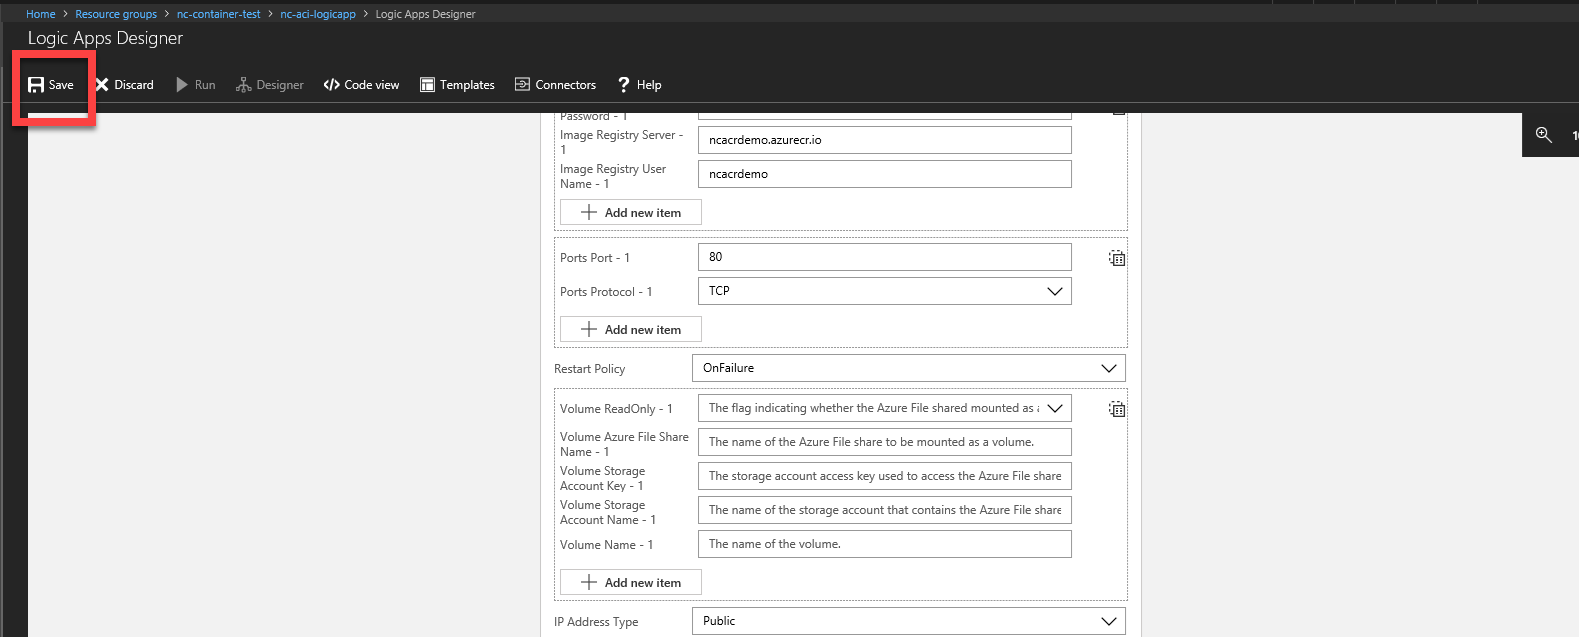Click the Image Registry Server field
Image resolution: width=1579 pixels, height=637 pixels.
884,140
